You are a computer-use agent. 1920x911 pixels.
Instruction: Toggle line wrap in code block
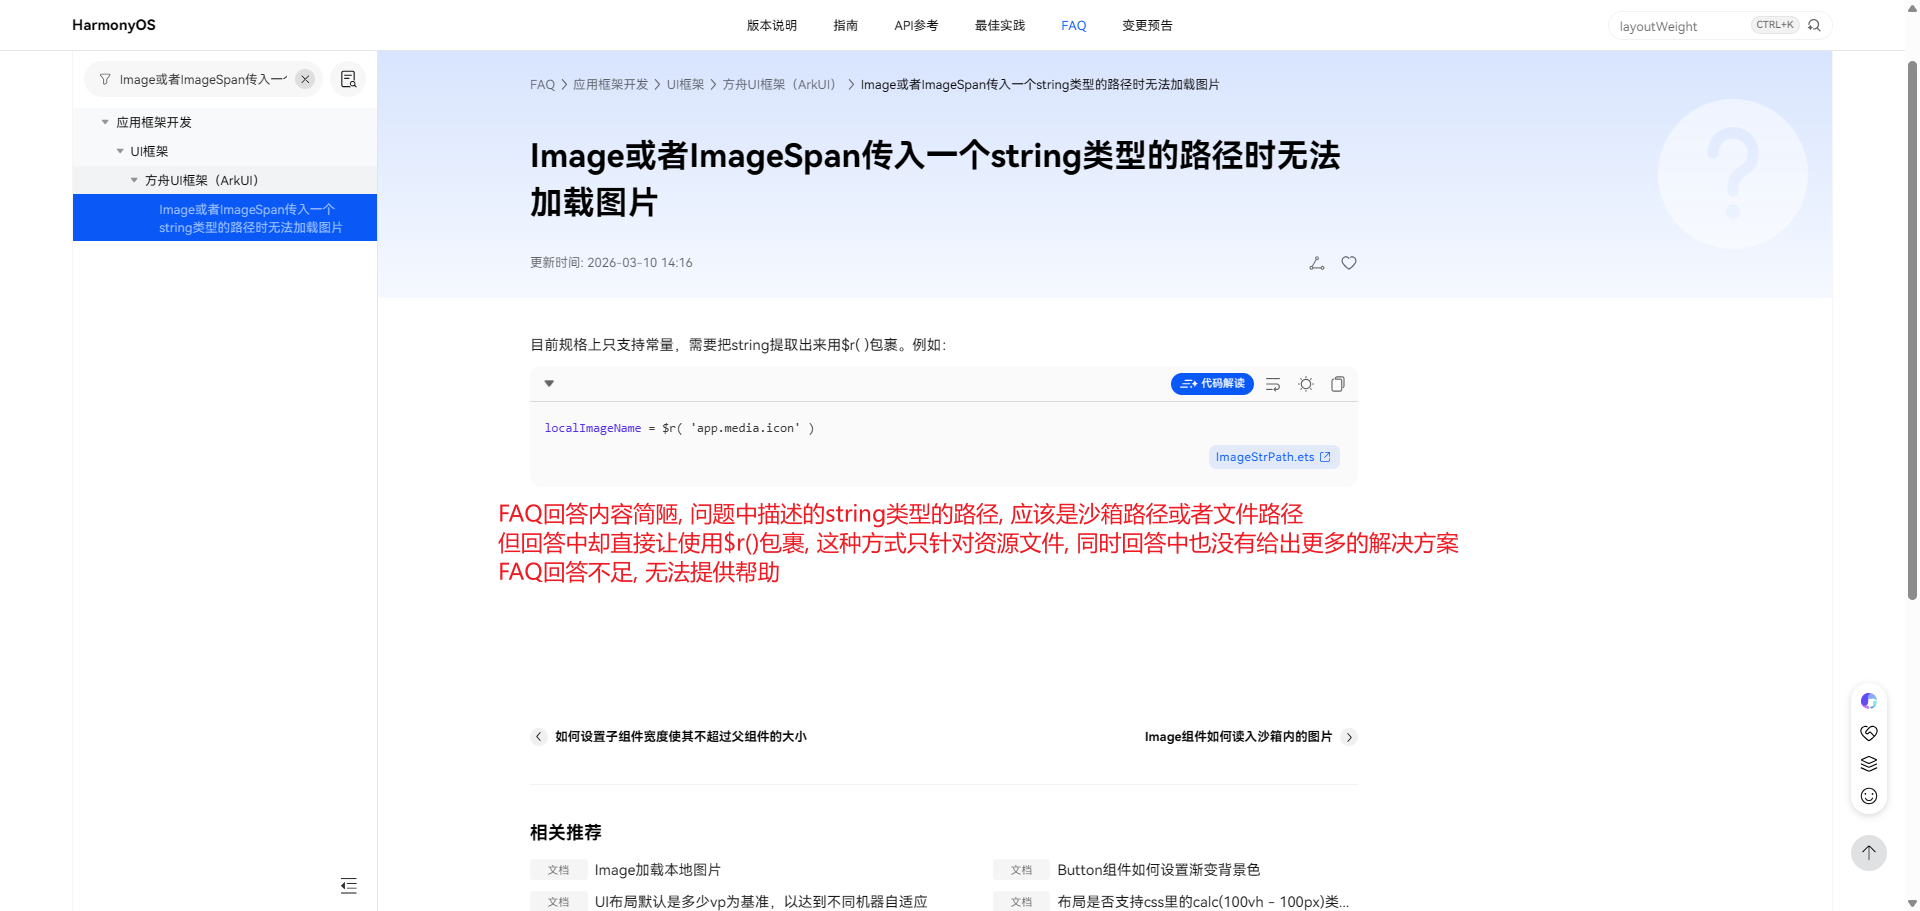[1273, 384]
